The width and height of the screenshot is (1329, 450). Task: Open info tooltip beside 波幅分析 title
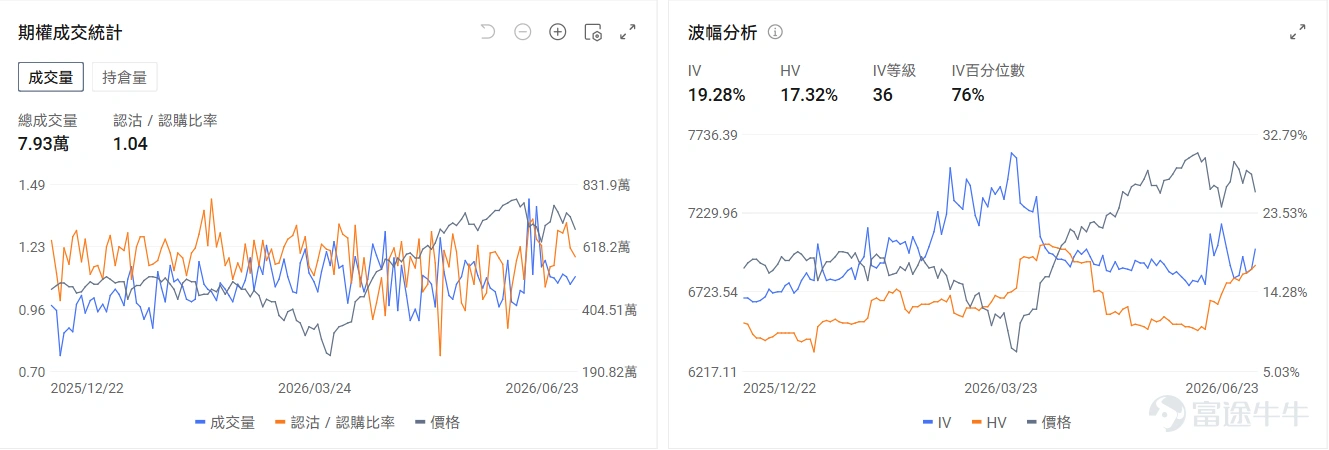775,32
